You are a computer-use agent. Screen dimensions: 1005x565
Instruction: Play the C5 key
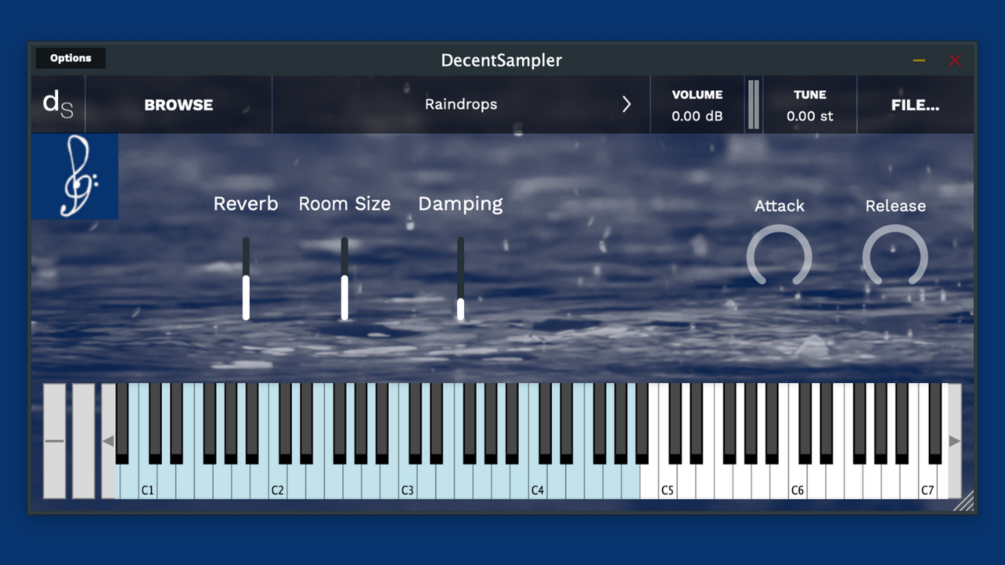(x=667, y=482)
